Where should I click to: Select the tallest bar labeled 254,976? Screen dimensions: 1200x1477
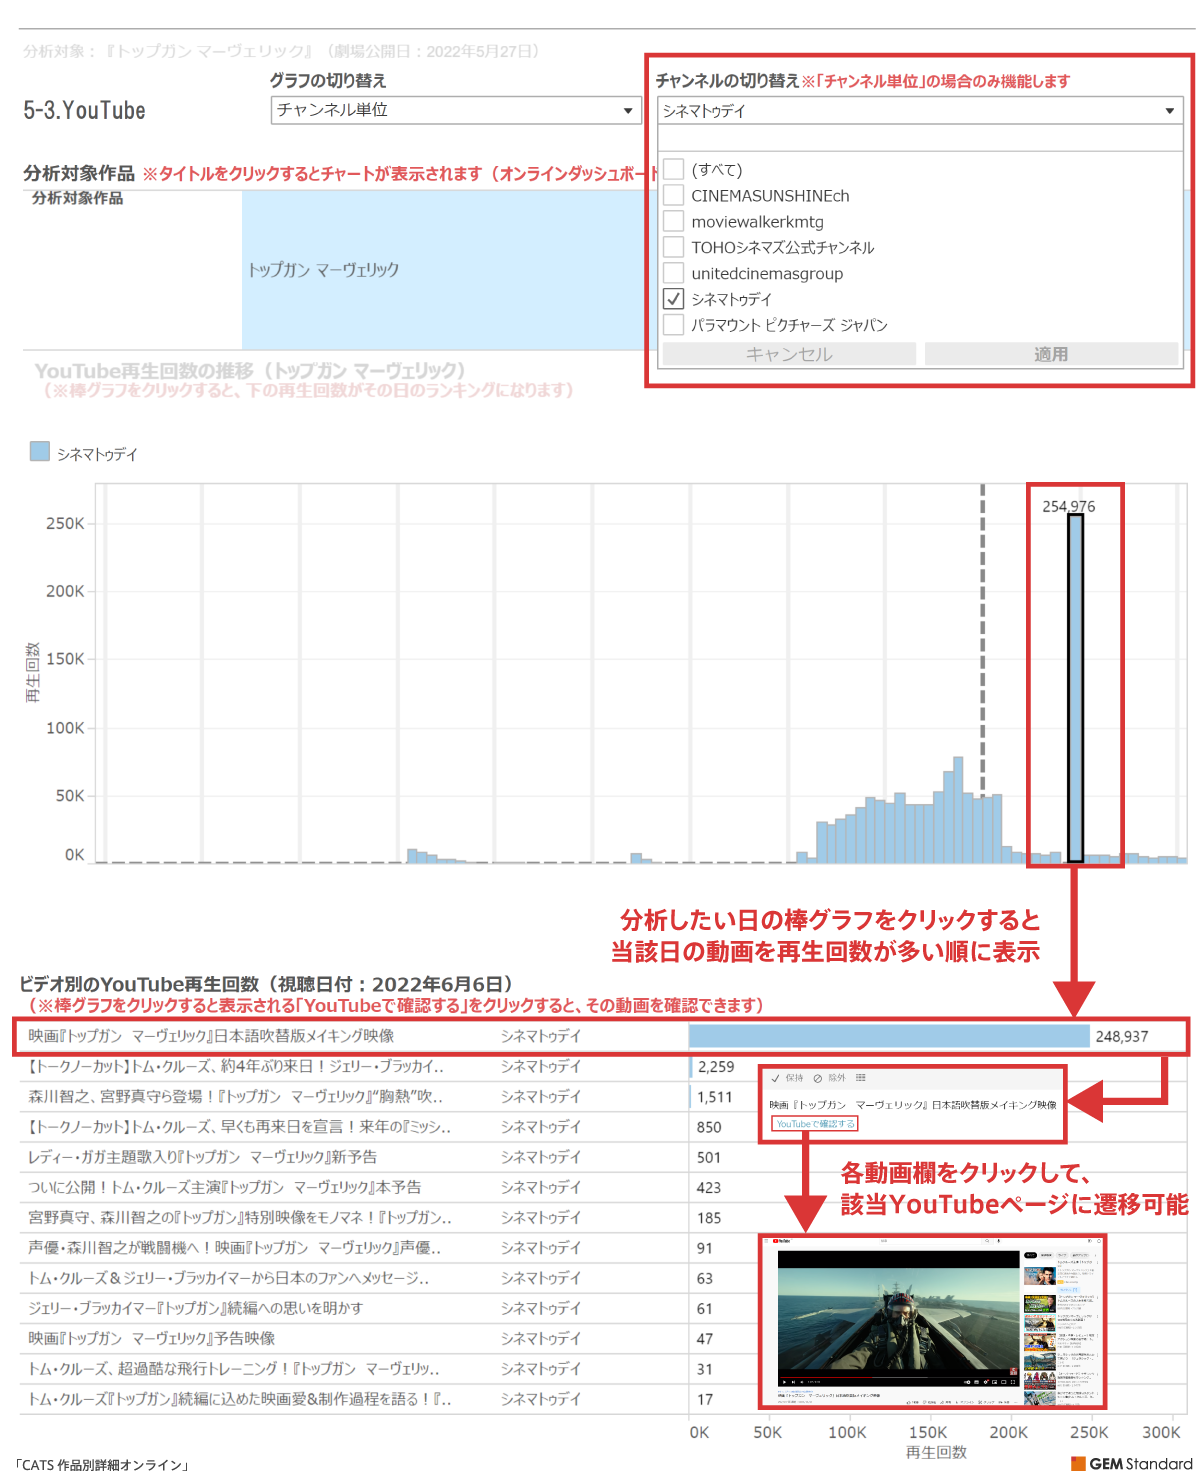pos(1076,688)
